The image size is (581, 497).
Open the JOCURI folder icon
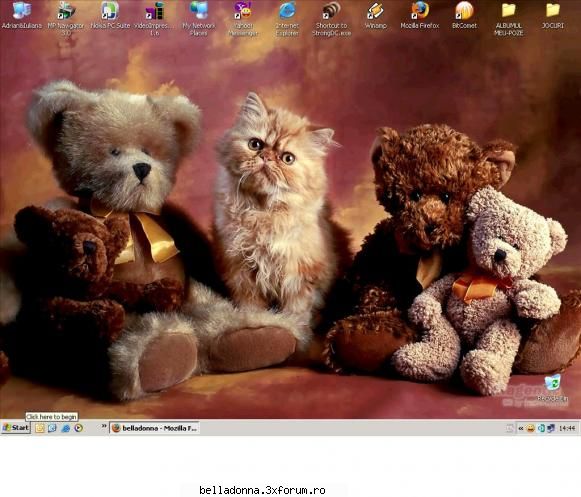point(552,15)
